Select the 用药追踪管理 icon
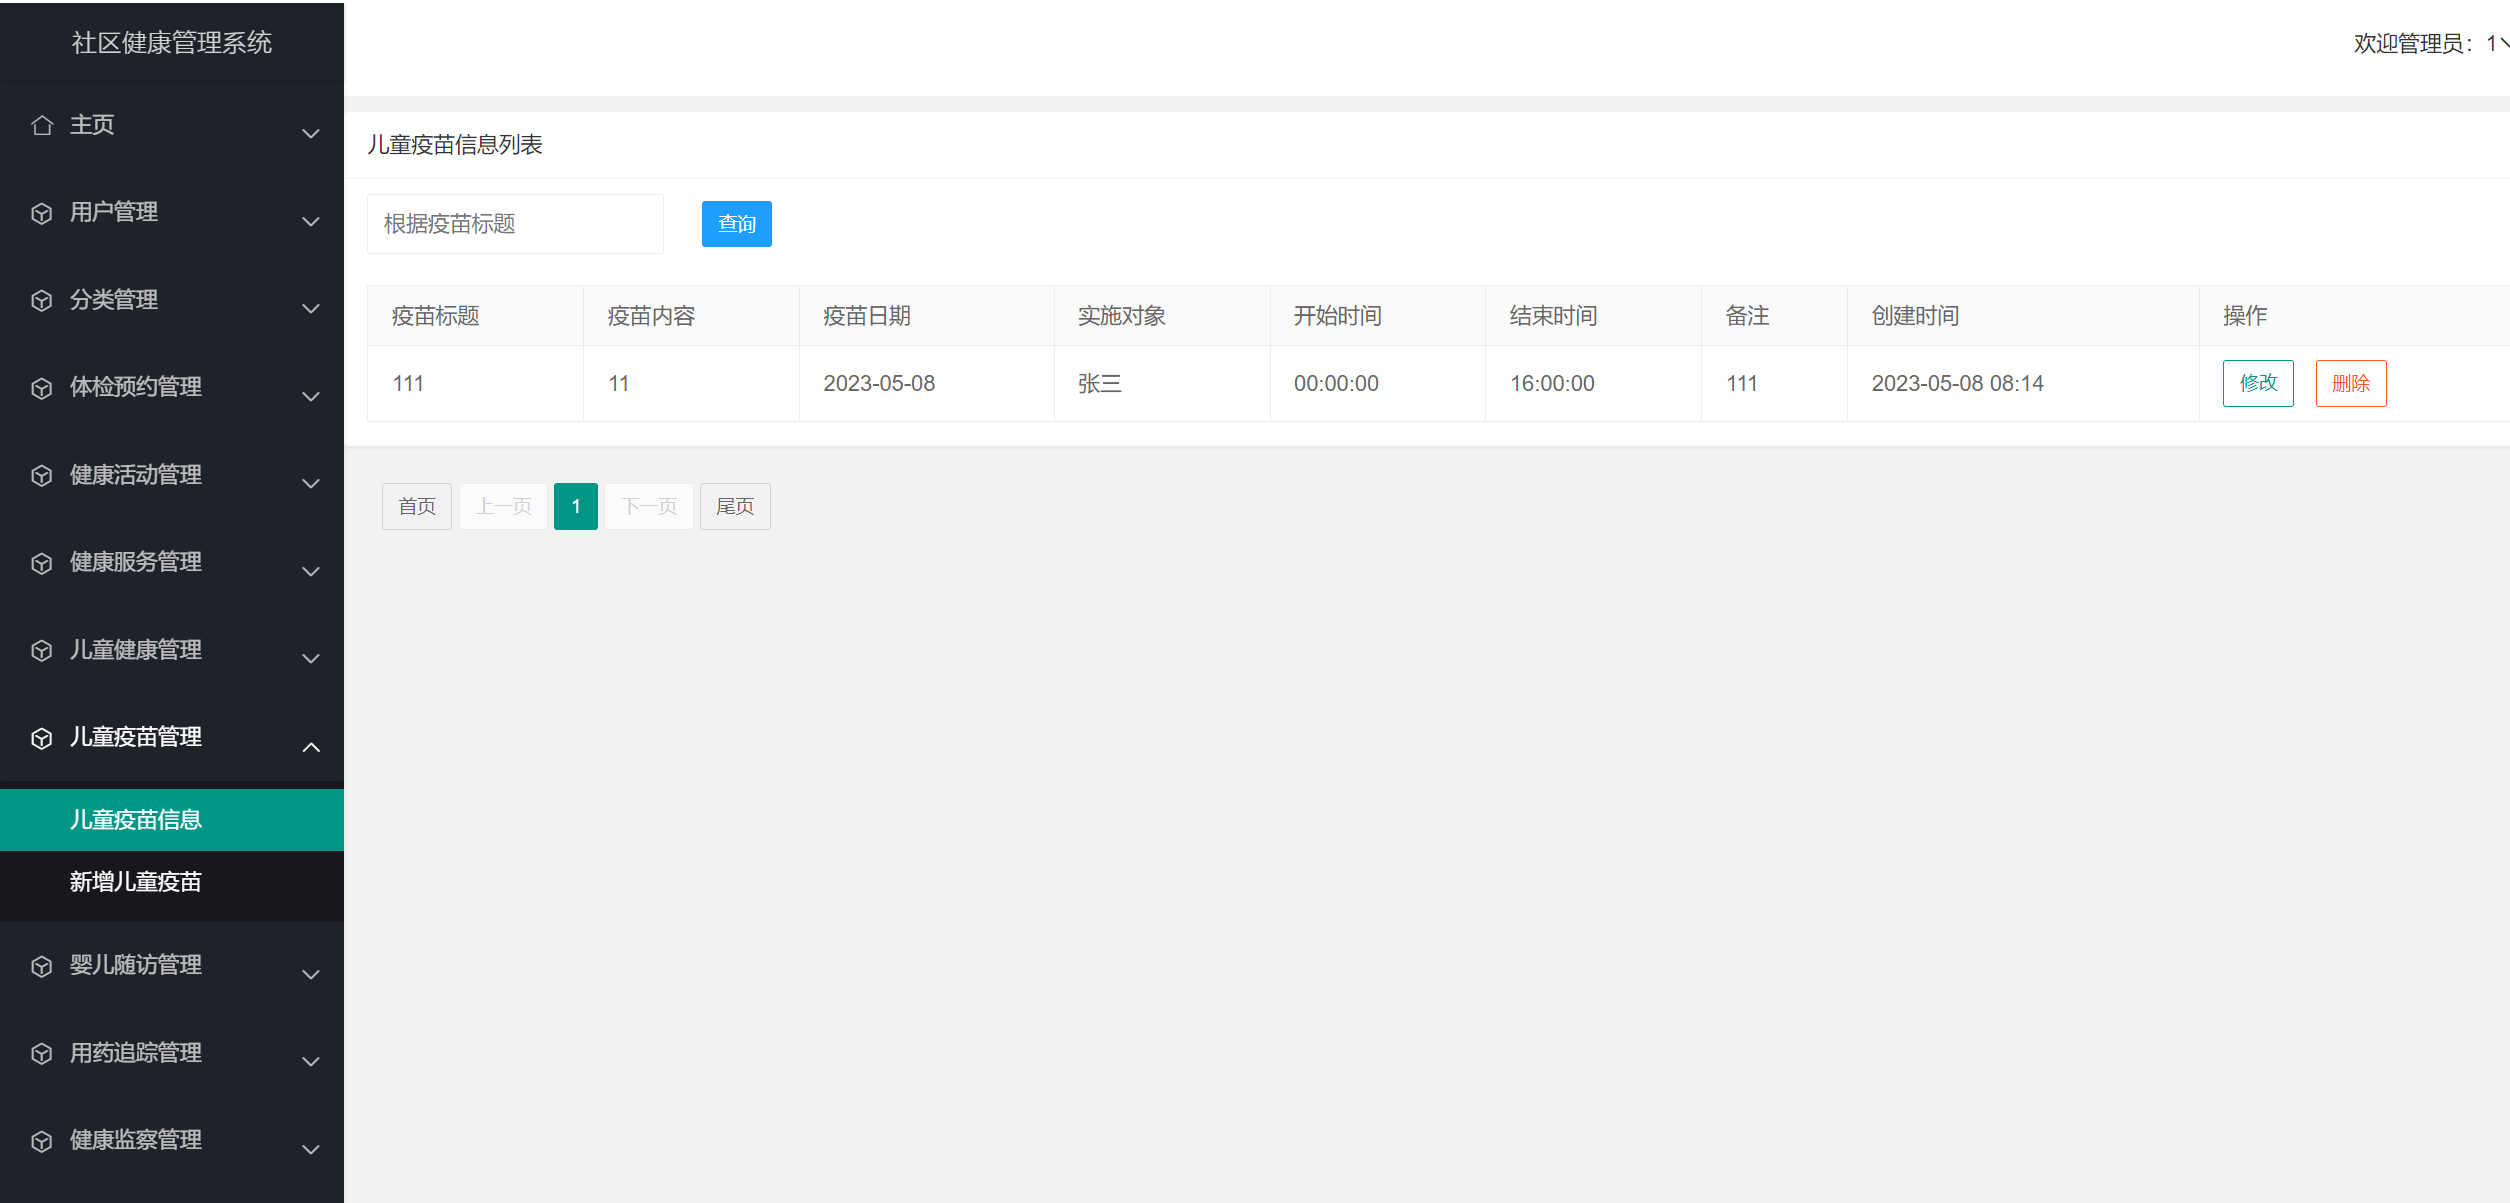The width and height of the screenshot is (2510, 1203). pyautogui.click(x=42, y=1053)
